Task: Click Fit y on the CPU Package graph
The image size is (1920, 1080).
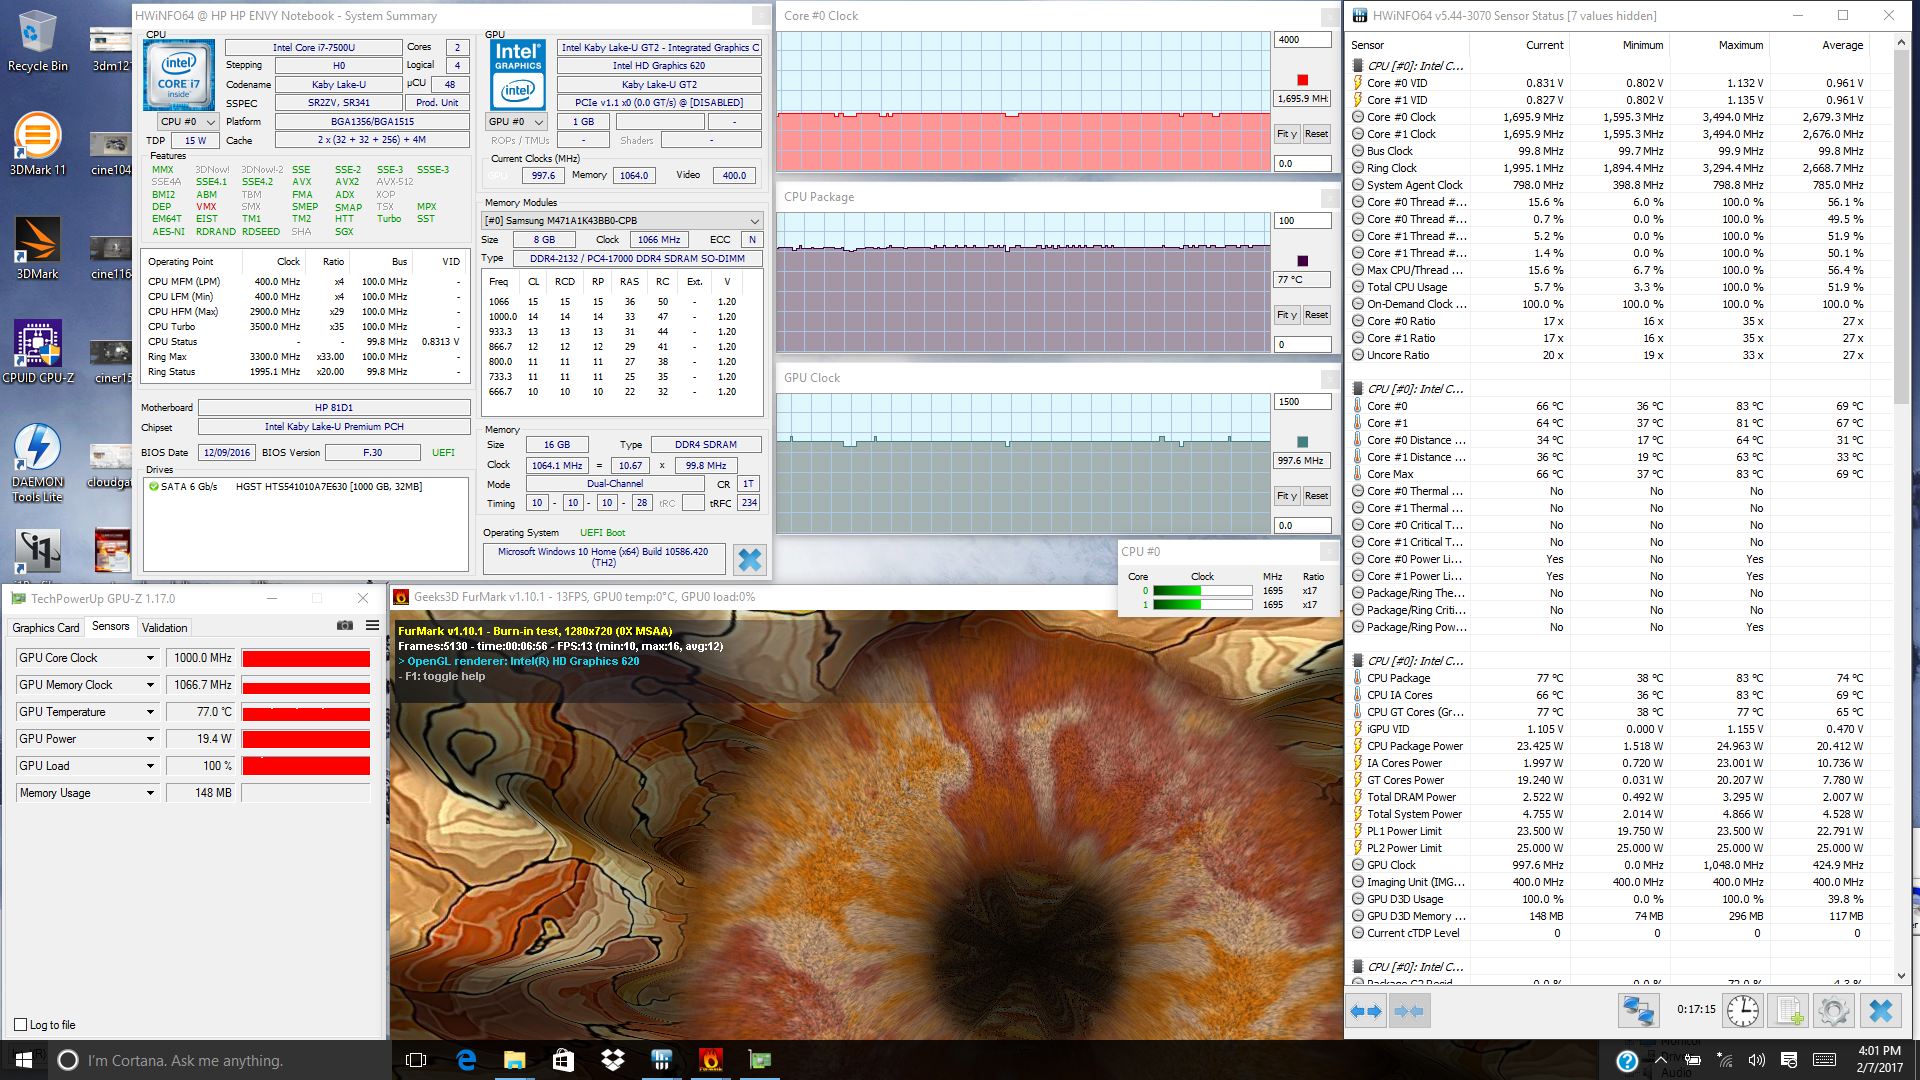Action: coord(1286,315)
